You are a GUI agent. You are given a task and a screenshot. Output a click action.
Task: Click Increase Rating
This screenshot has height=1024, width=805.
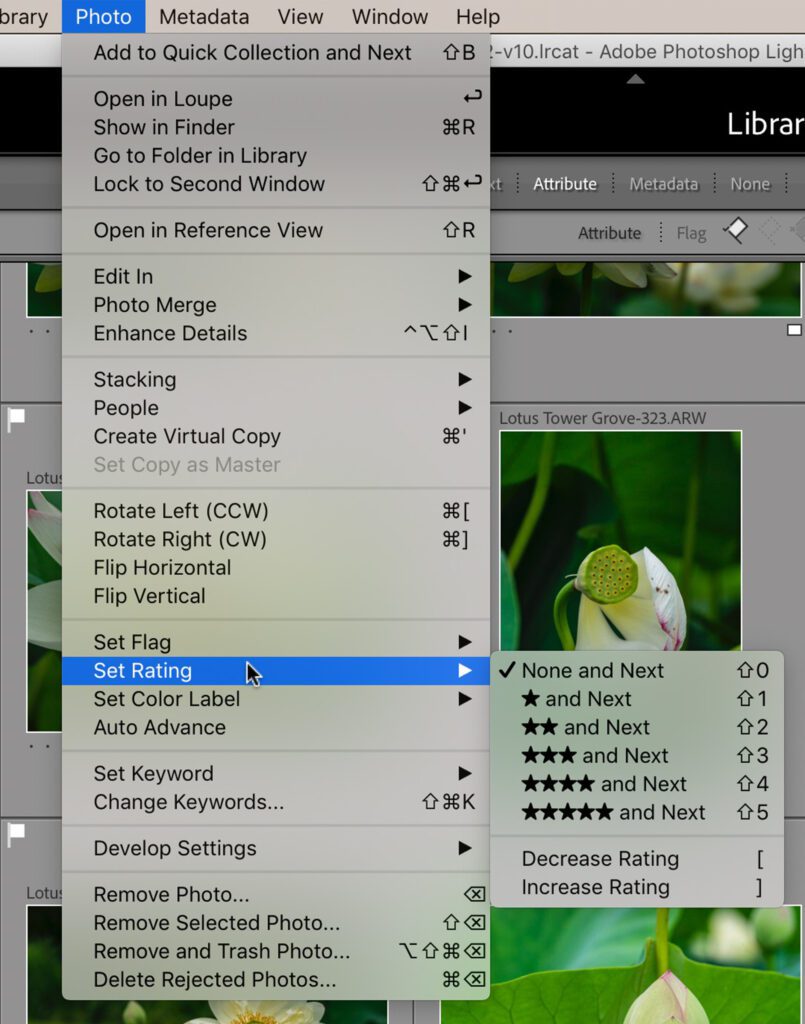596,887
